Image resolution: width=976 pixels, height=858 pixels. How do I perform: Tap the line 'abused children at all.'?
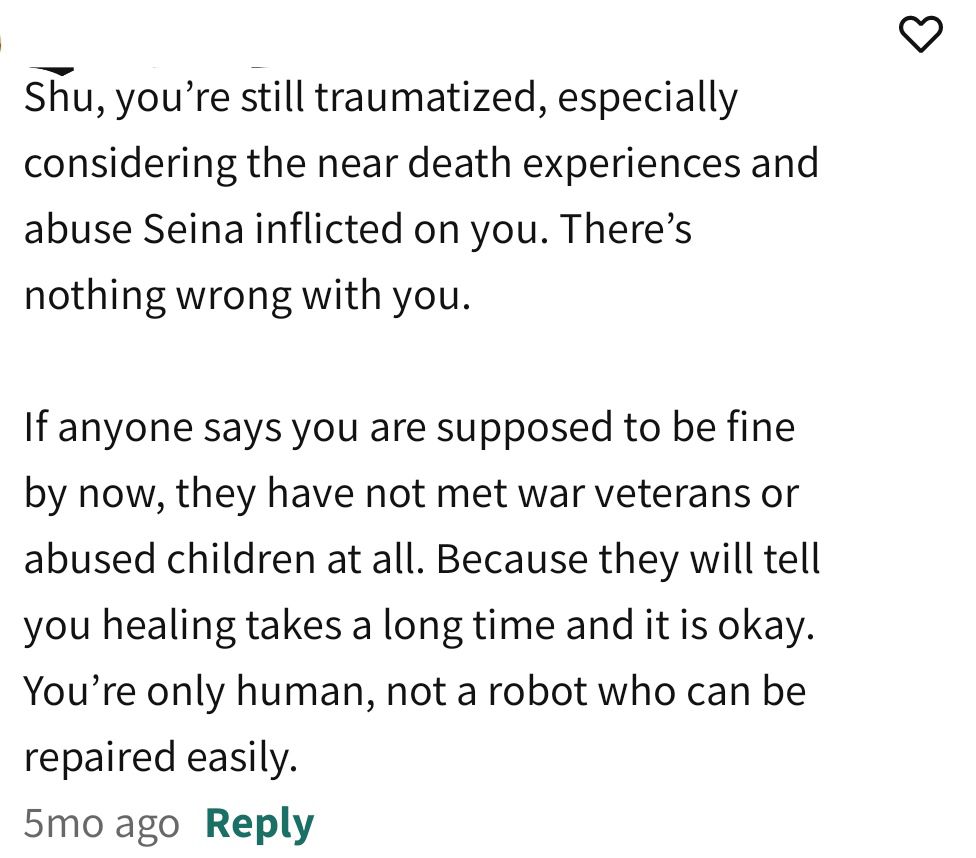point(224,559)
